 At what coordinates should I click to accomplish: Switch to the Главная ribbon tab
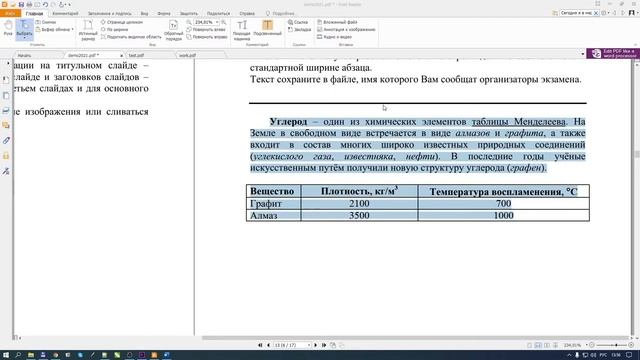click(34, 13)
